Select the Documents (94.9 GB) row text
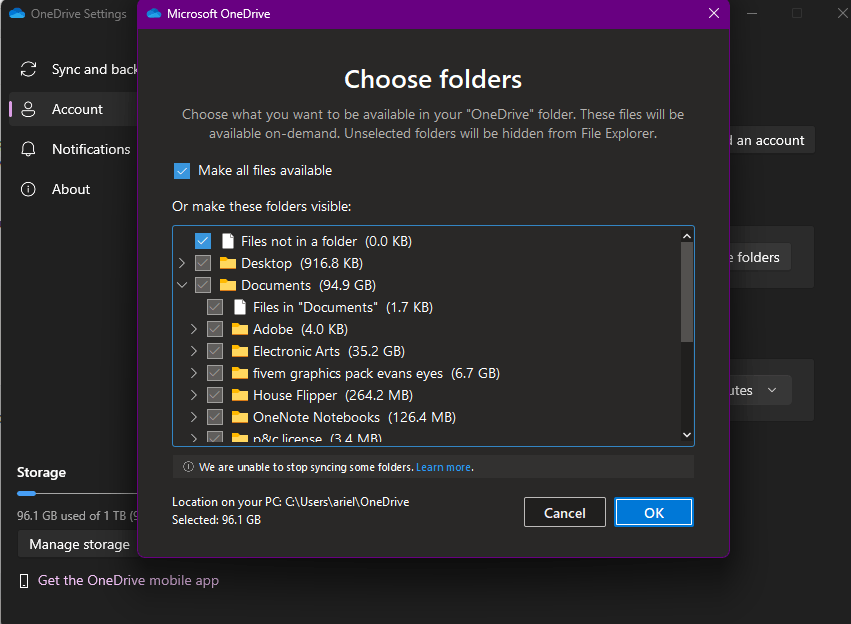The image size is (851, 624). 308,285
